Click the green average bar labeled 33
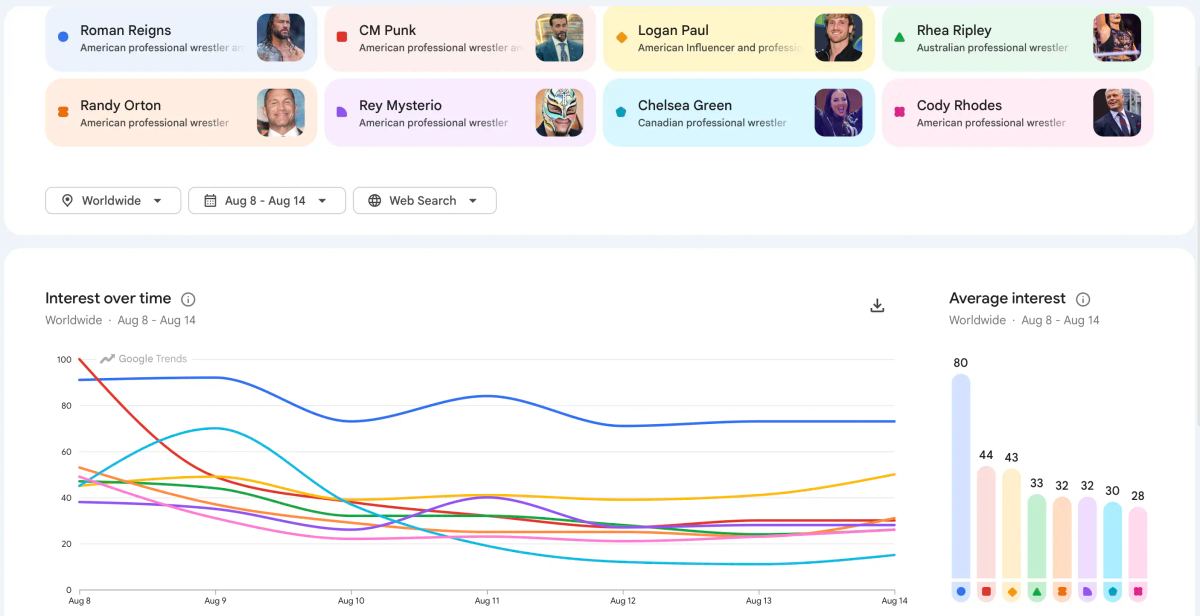Image resolution: width=1200 pixels, height=616 pixels. tap(1037, 536)
